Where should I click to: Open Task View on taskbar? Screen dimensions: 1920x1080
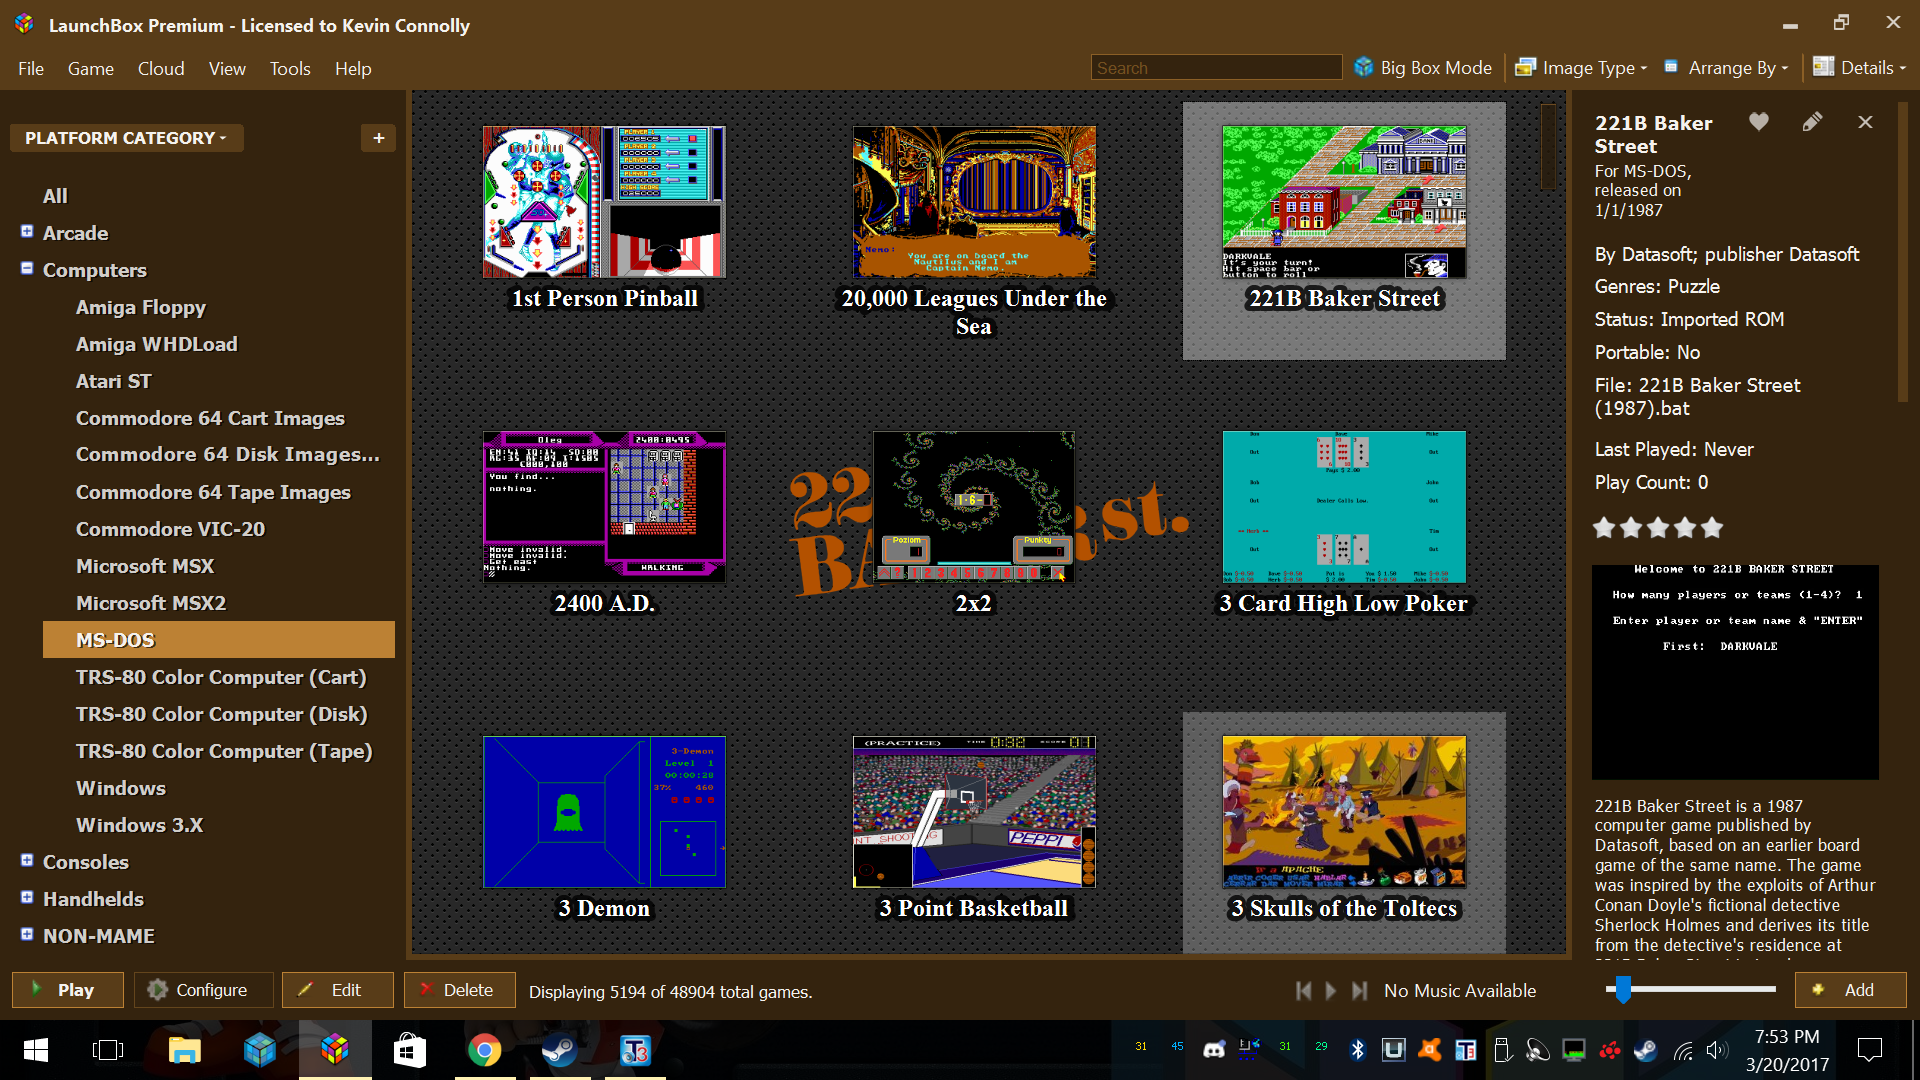(x=108, y=1050)
